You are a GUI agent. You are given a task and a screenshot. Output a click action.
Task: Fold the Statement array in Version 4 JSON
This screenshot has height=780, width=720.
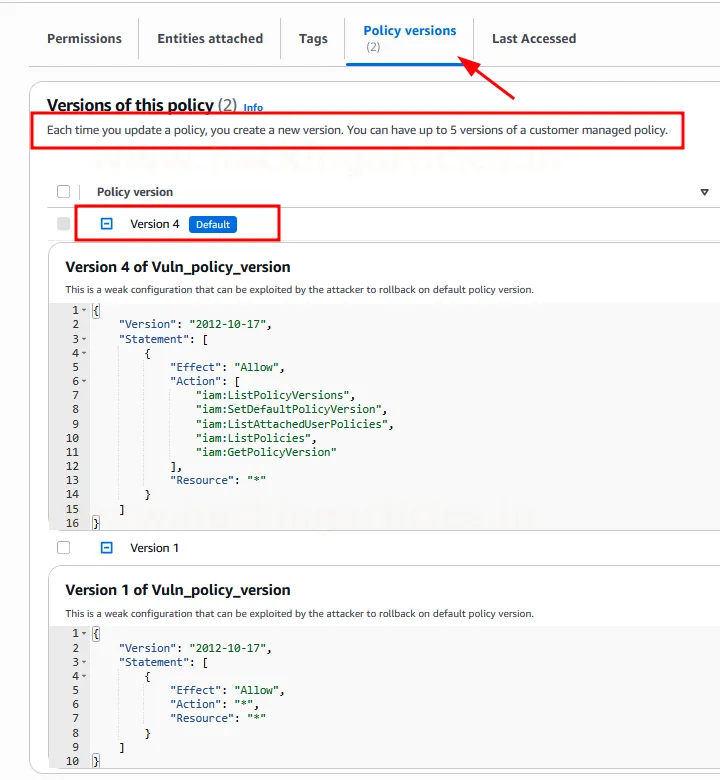click(84, 339)
